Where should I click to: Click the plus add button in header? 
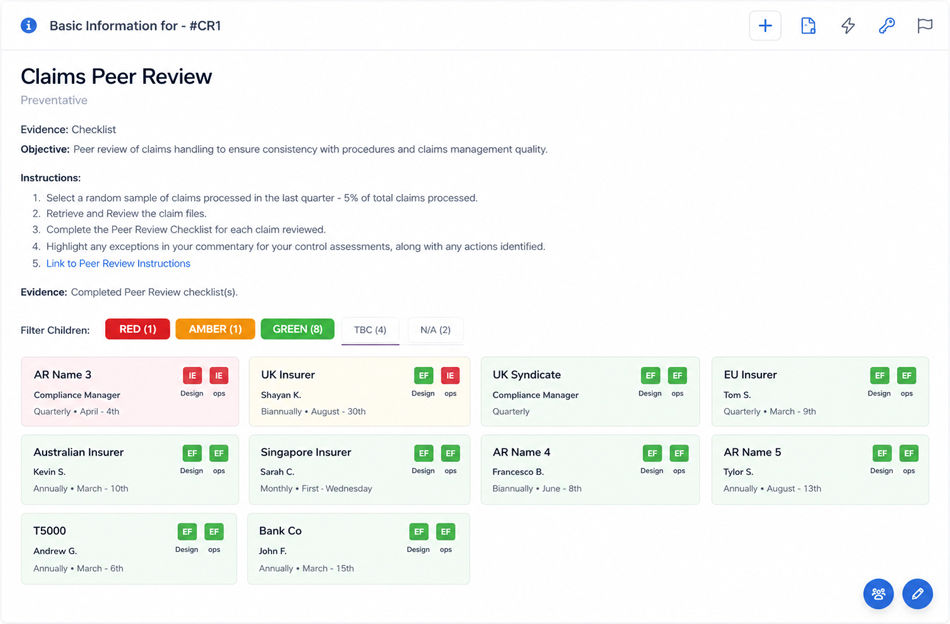click(765, 25)
